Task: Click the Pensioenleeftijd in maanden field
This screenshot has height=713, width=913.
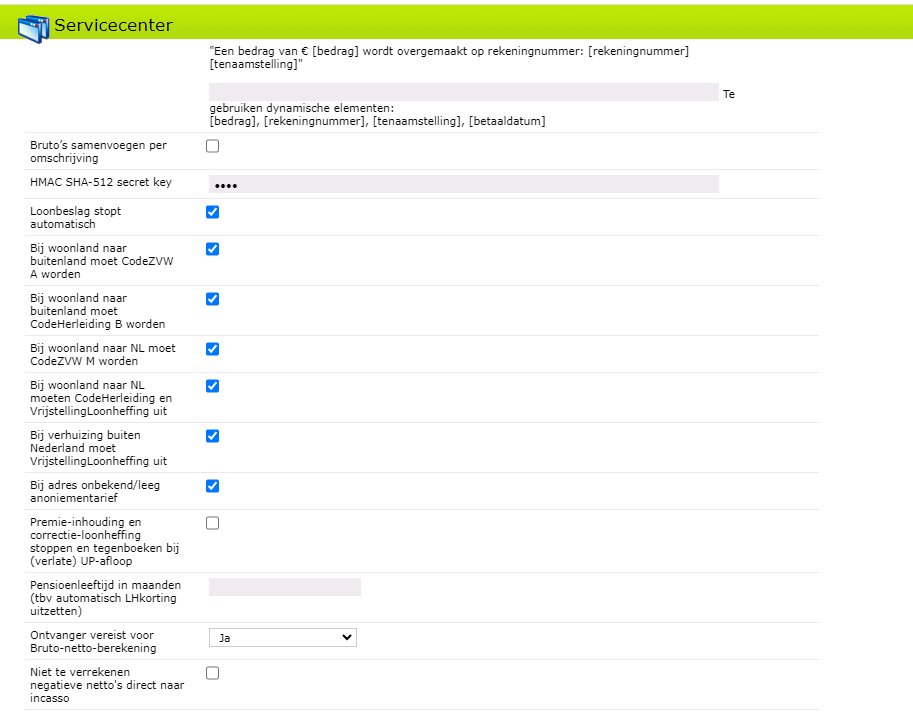Action: point(284,587)
